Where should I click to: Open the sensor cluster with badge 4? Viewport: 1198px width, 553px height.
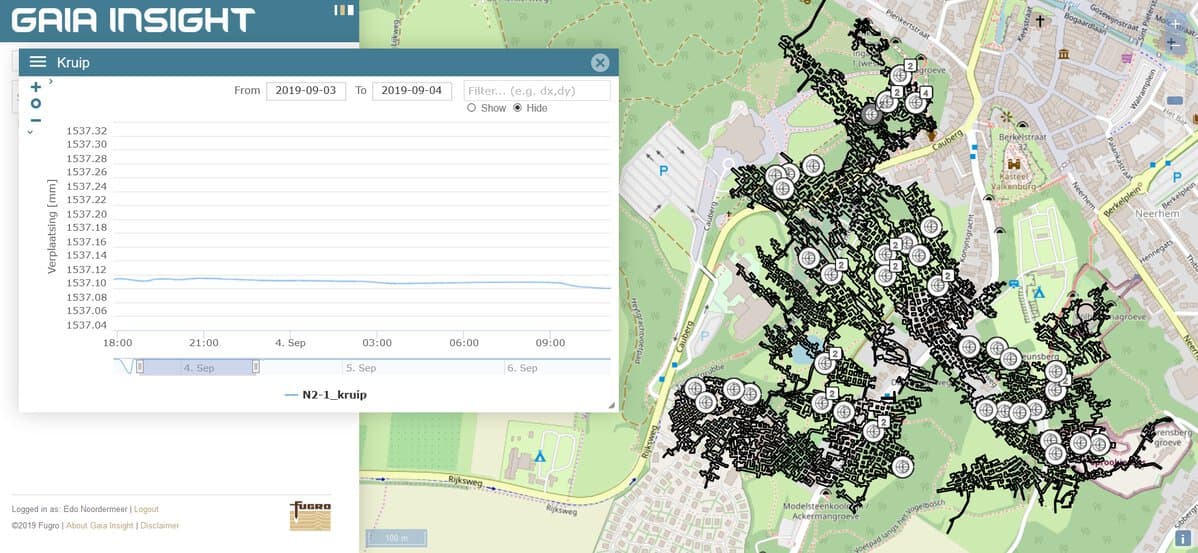pyautogui.click(x=915, y=103)
